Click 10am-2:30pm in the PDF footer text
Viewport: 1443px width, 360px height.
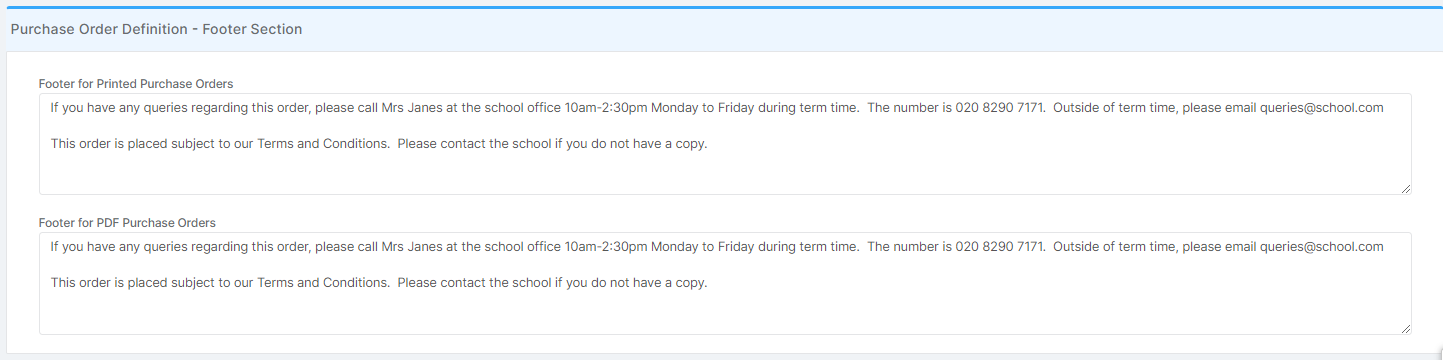tap(606, 247)
